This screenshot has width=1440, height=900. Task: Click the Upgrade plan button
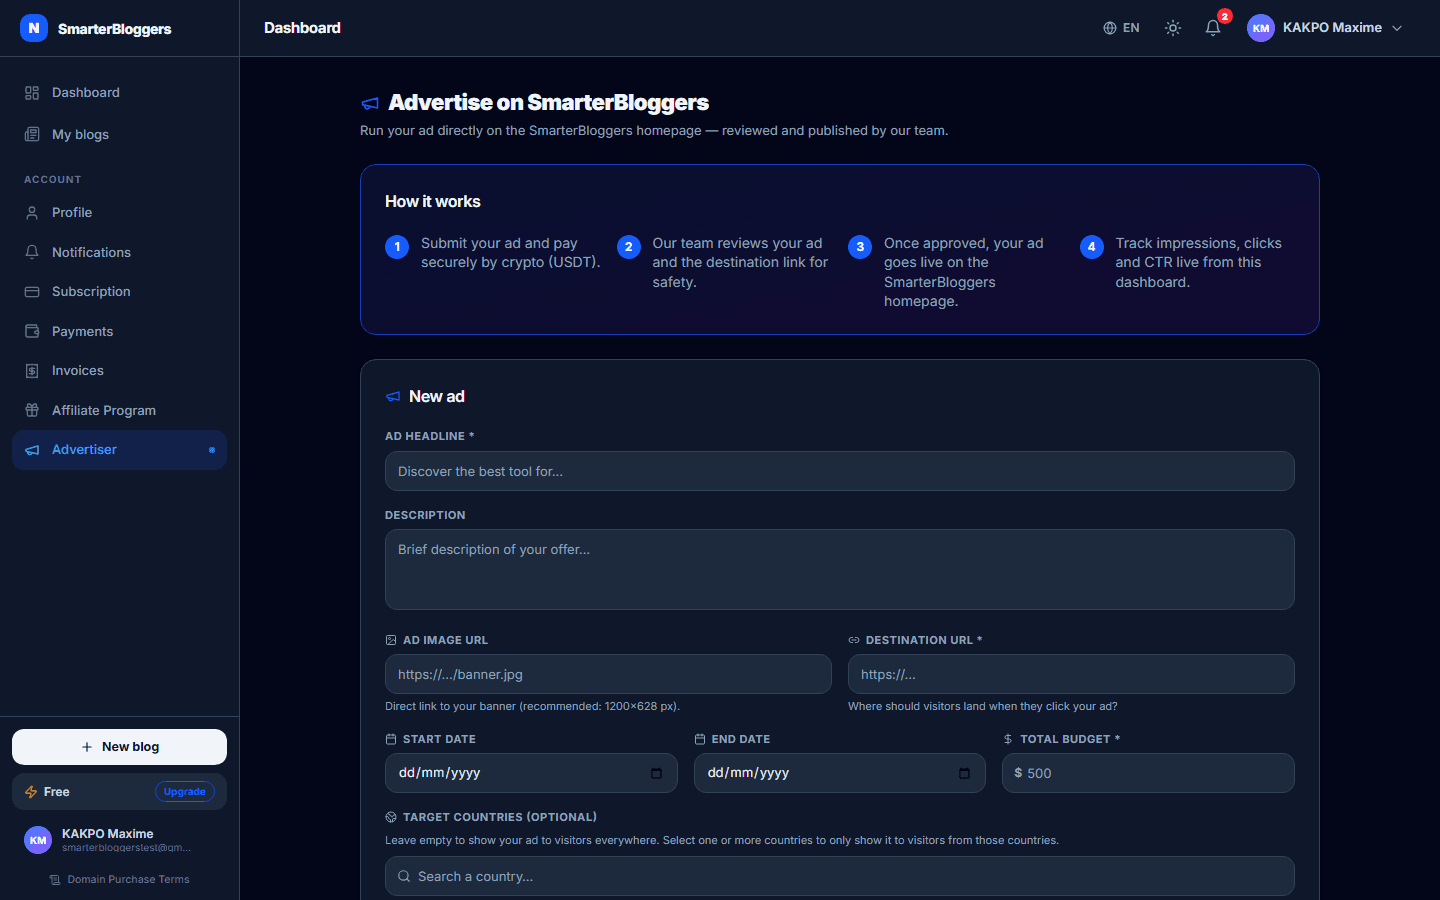[x=185, y=792]
